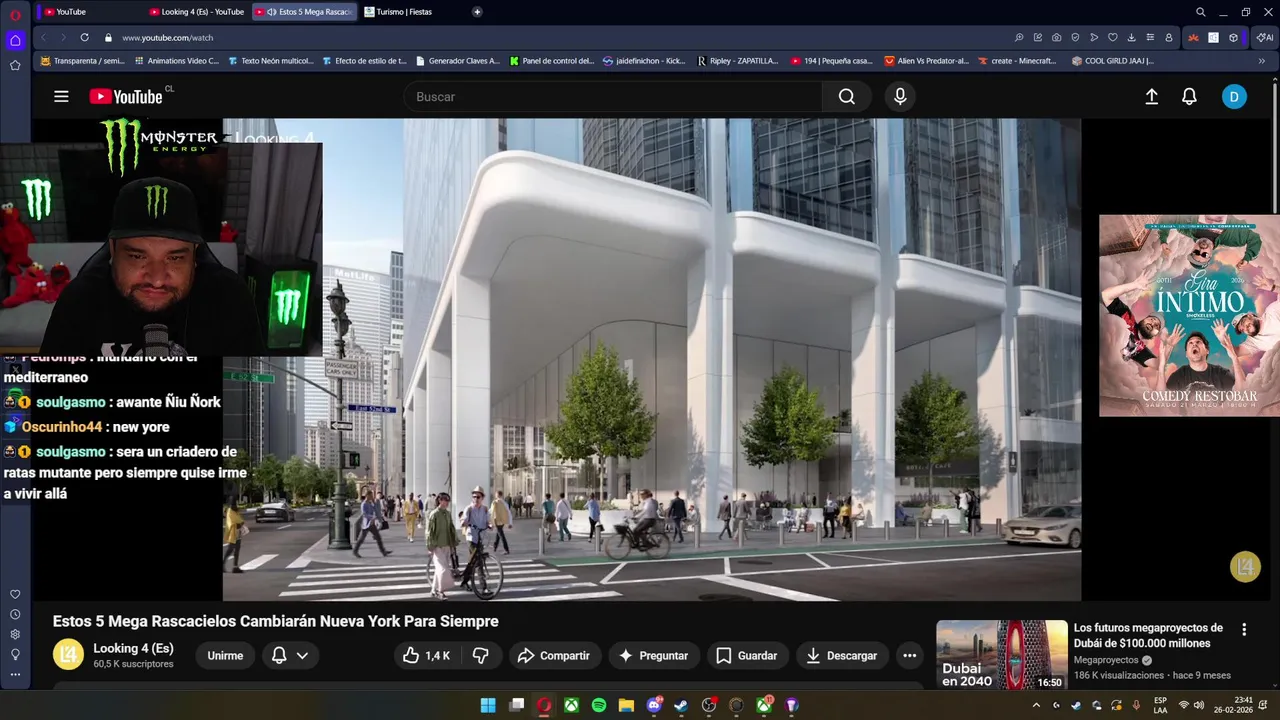Open 'COOL GIRLD JAAJ' bookmark
The height and width of the screenshot is (720, 1280).
pos(1112,61)
